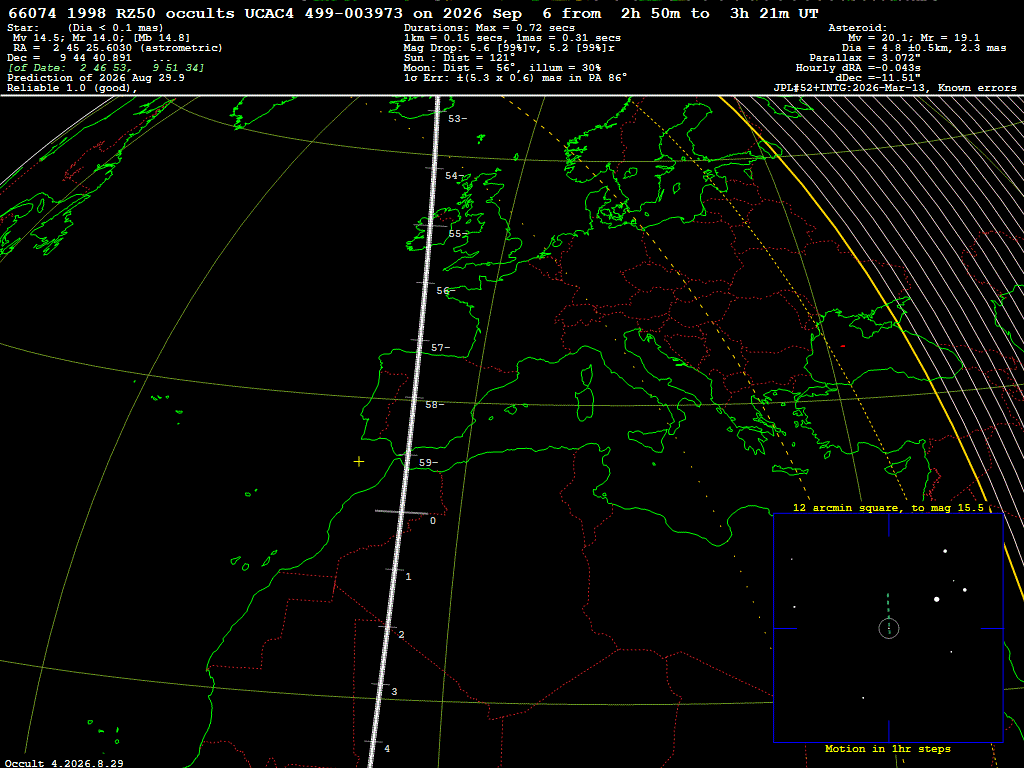The height and width of the screenshot is (768, 1024).
Task: Select the brightest star in the finder chart
Action: (936, 599)
